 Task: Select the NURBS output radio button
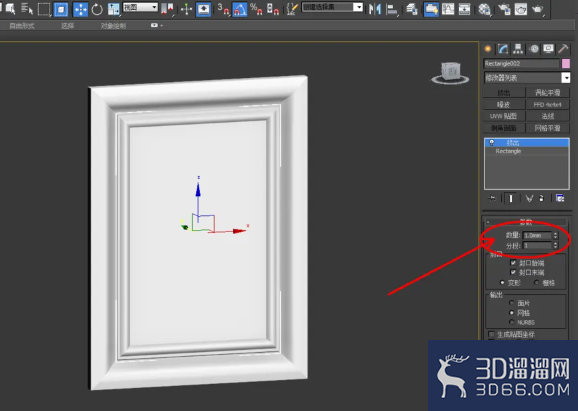(511, 322)
